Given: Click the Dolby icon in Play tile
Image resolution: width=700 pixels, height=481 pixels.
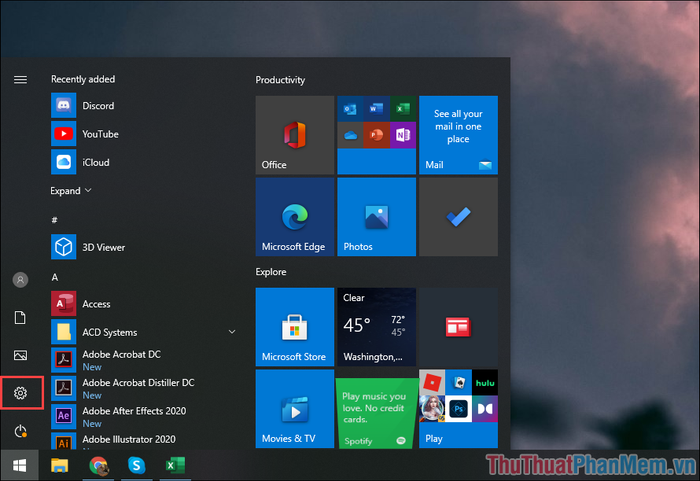Looking at the screenshot, I should 485,409.
